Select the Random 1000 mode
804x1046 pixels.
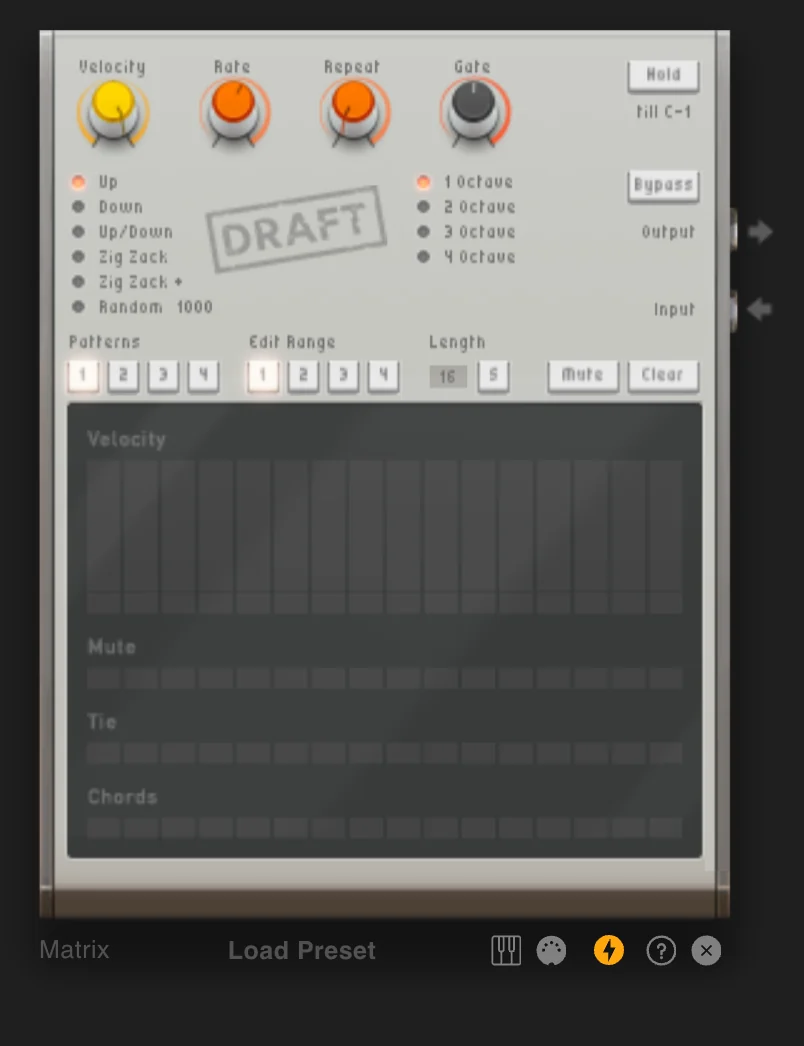[78, 307]
